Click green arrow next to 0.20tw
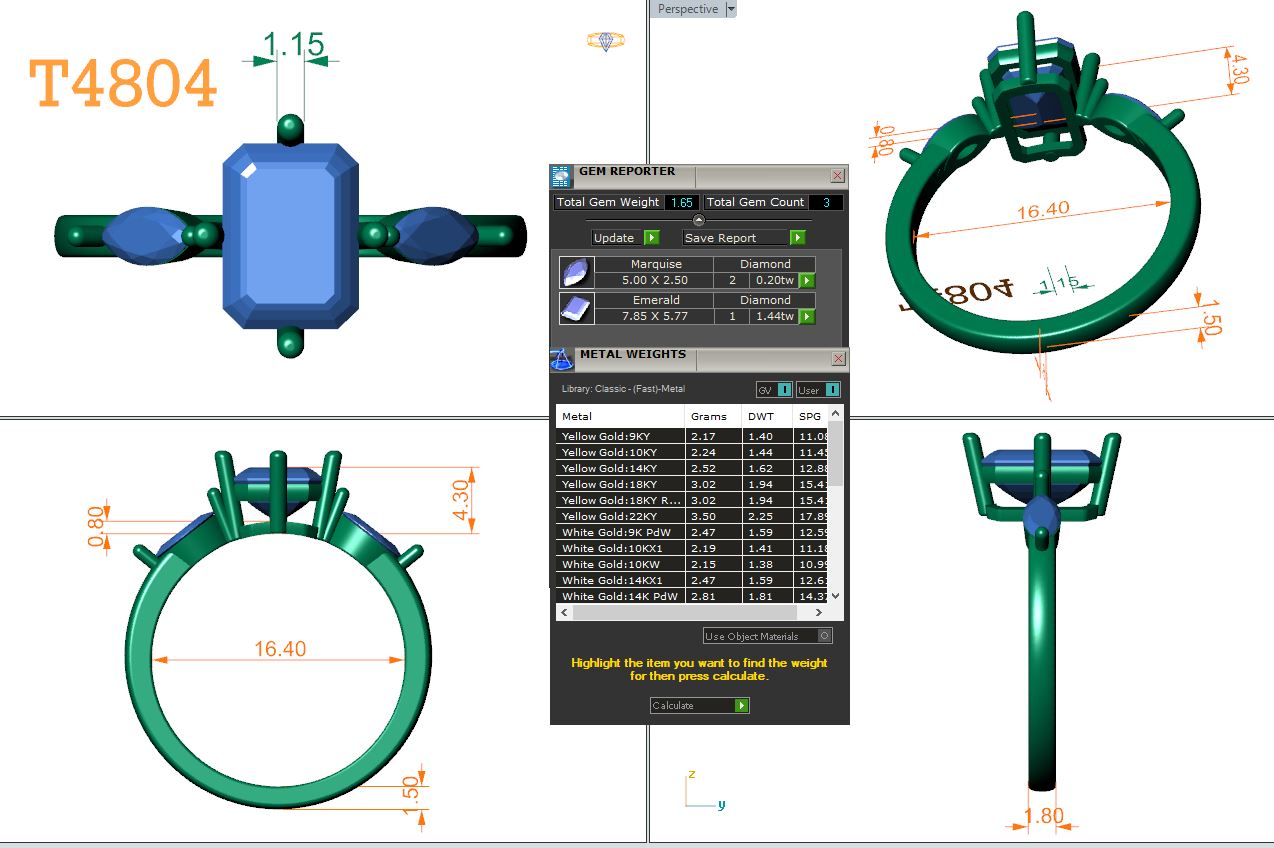Image resolution: width=1274 pixels, height=848 pixels. (x=806, y=281)
